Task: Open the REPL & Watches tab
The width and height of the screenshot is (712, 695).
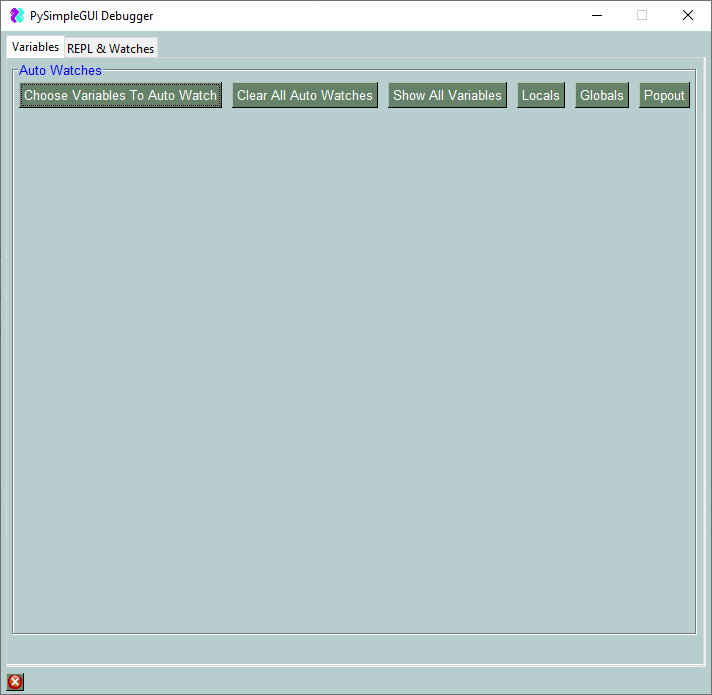Action: pyautogui.click(x=110, y=48)
